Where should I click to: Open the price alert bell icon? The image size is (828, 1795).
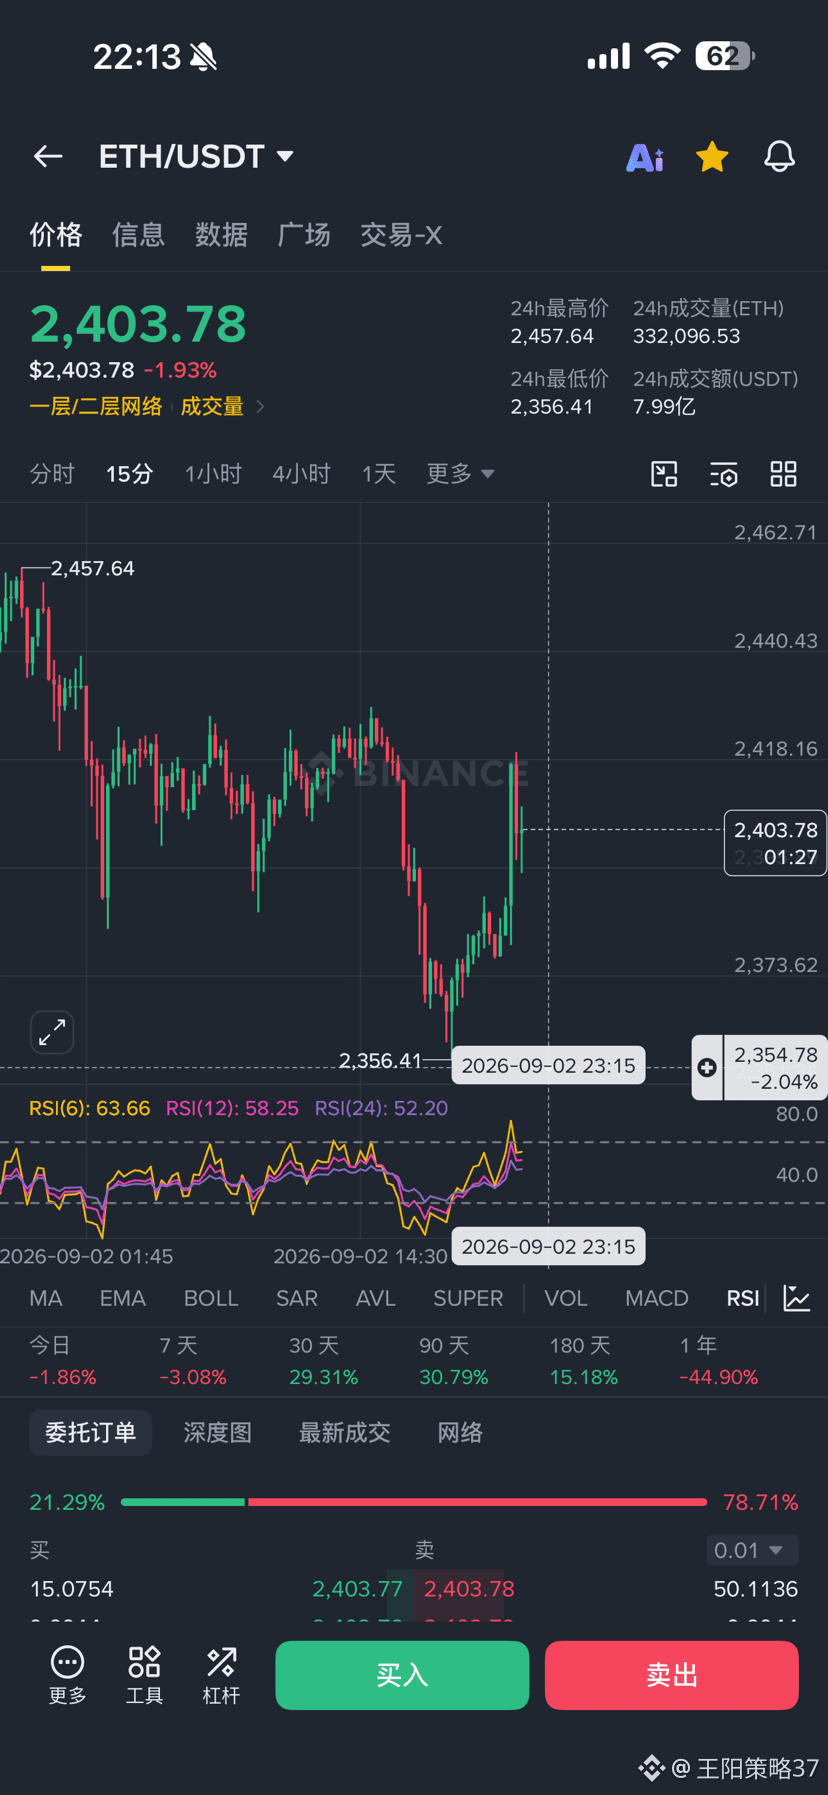[x=780, y=156]
